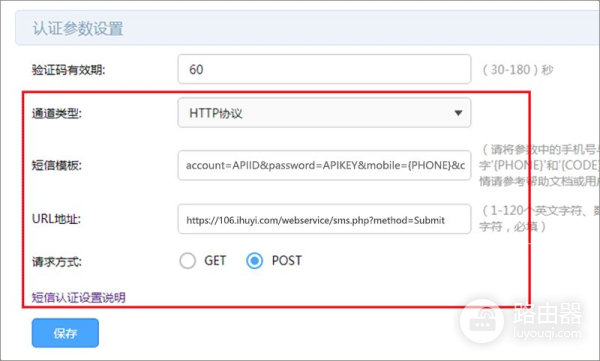
Task: Click the 通道类型 label
Action: tap(57, 113)
